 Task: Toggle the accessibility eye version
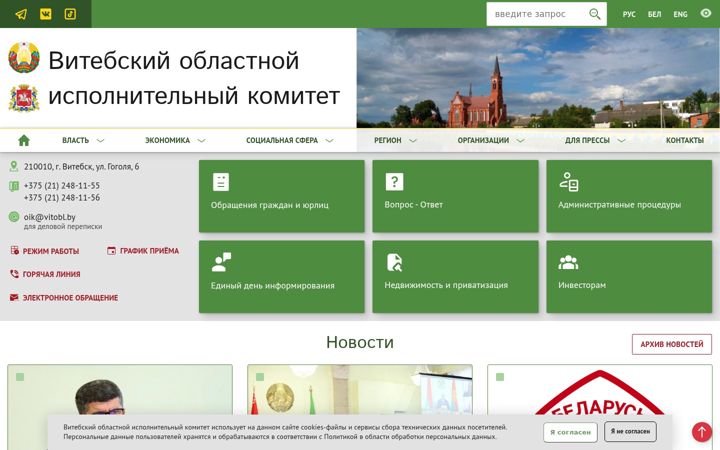click(706, 13)
